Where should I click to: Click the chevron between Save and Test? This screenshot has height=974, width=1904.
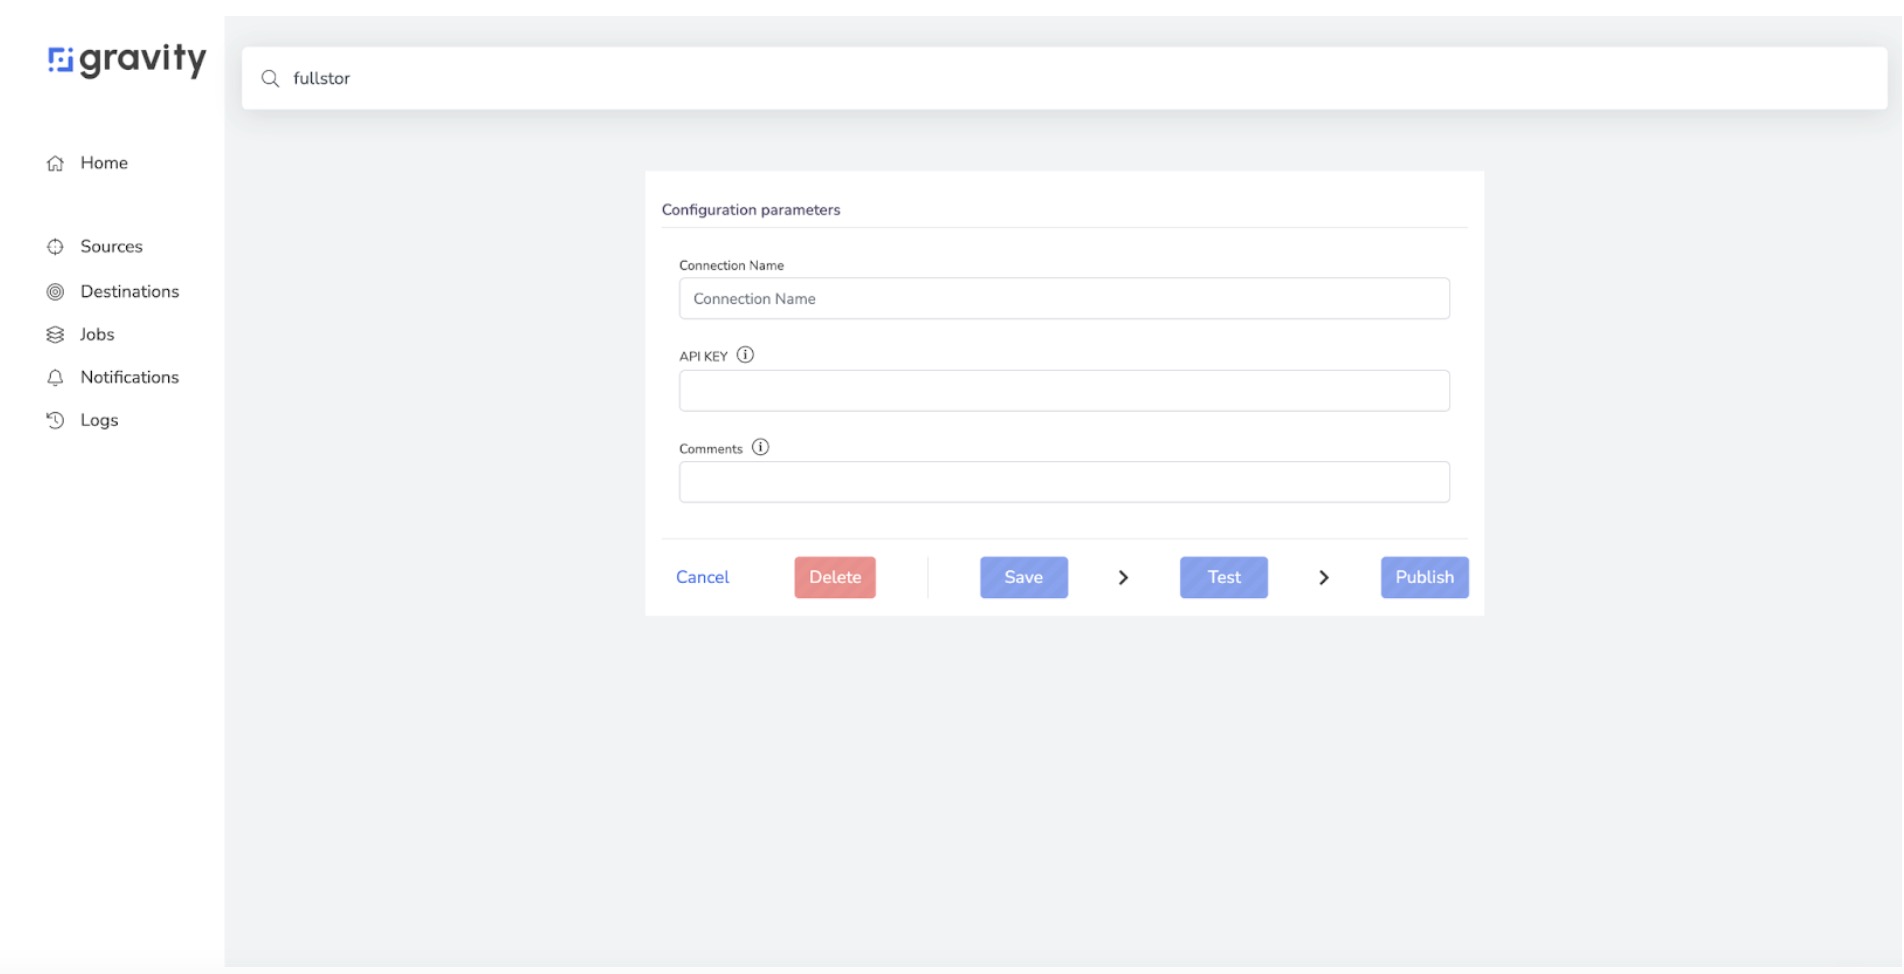tap(1124, 578)
